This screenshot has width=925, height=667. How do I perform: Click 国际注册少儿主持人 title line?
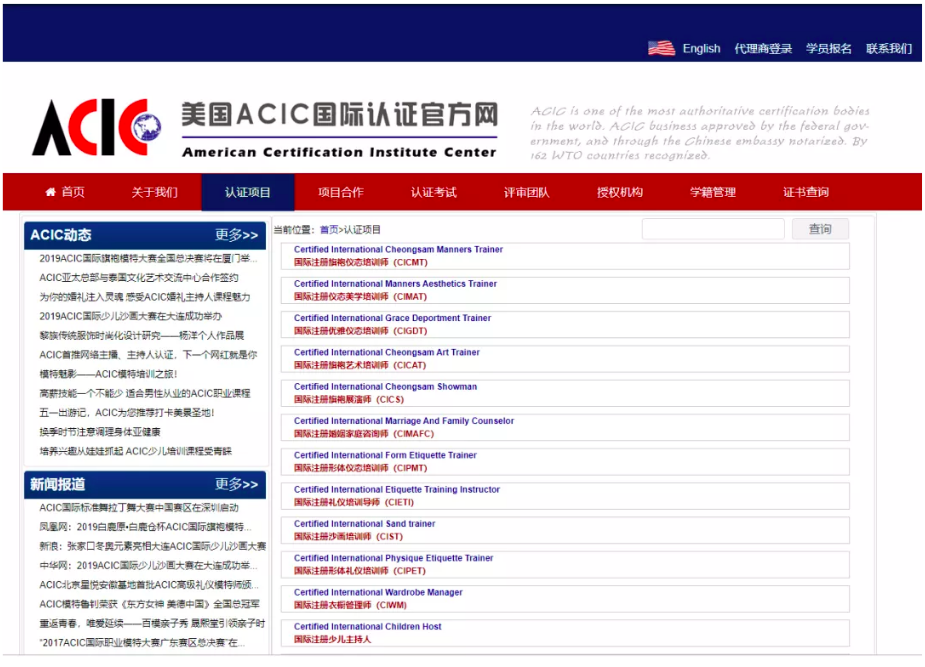[333, 639]
